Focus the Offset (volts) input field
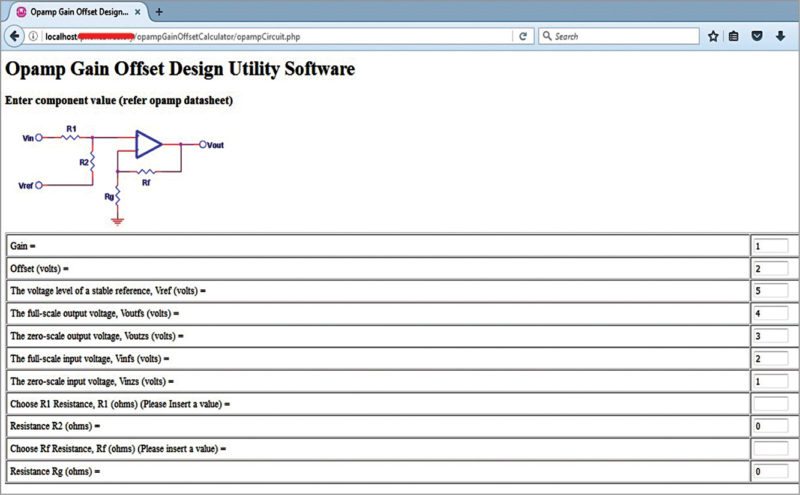800x495 pixels. click(770, 269)
